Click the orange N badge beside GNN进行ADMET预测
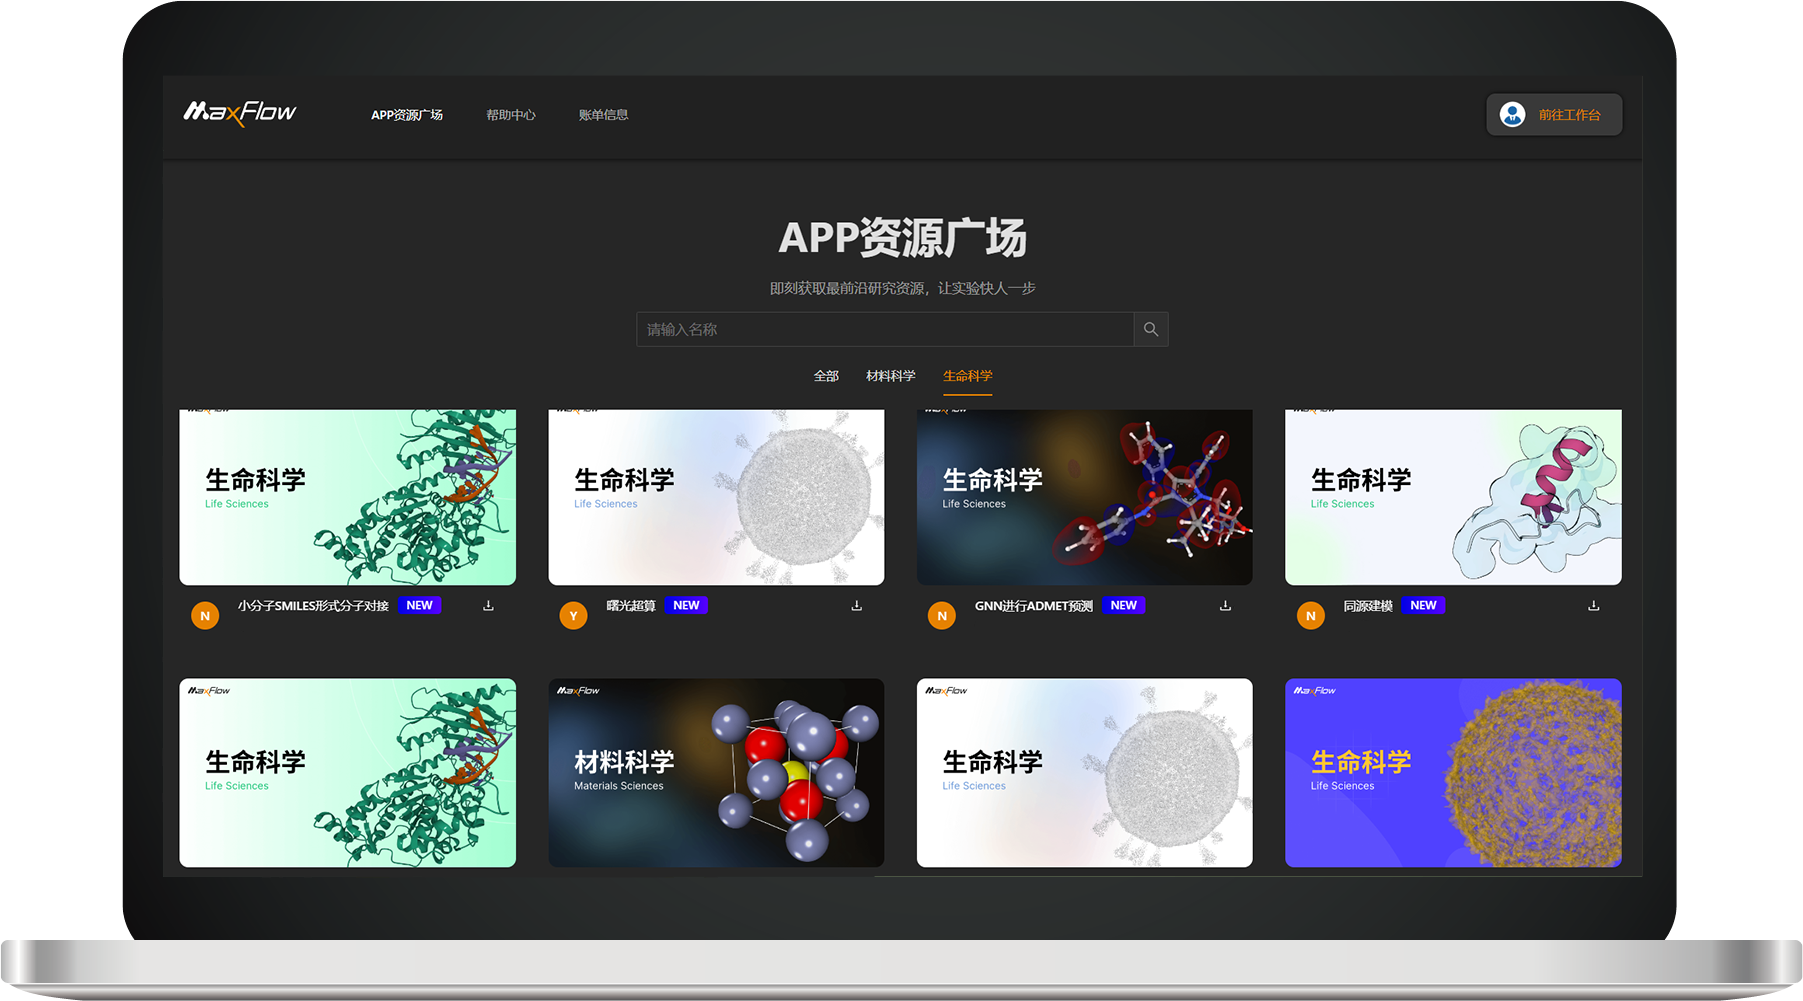This screenshot has width=1803, height=1001. (941, 615)
